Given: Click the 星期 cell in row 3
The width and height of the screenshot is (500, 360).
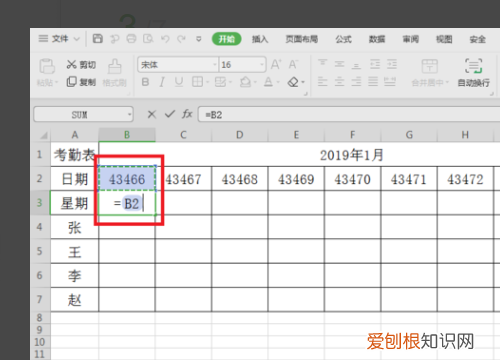Looking at the screenshot, I should [74, 203].
